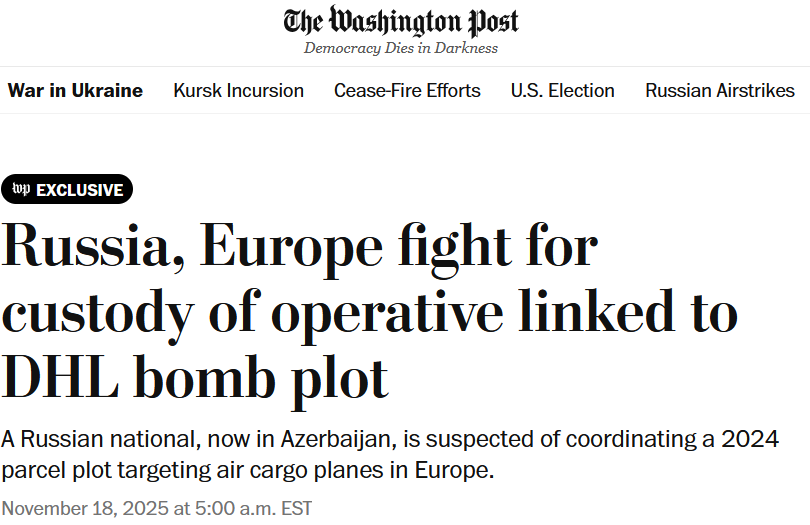Click the 5:00 a.m. EST timestamp
810x525 pixels.
point(248,506)
